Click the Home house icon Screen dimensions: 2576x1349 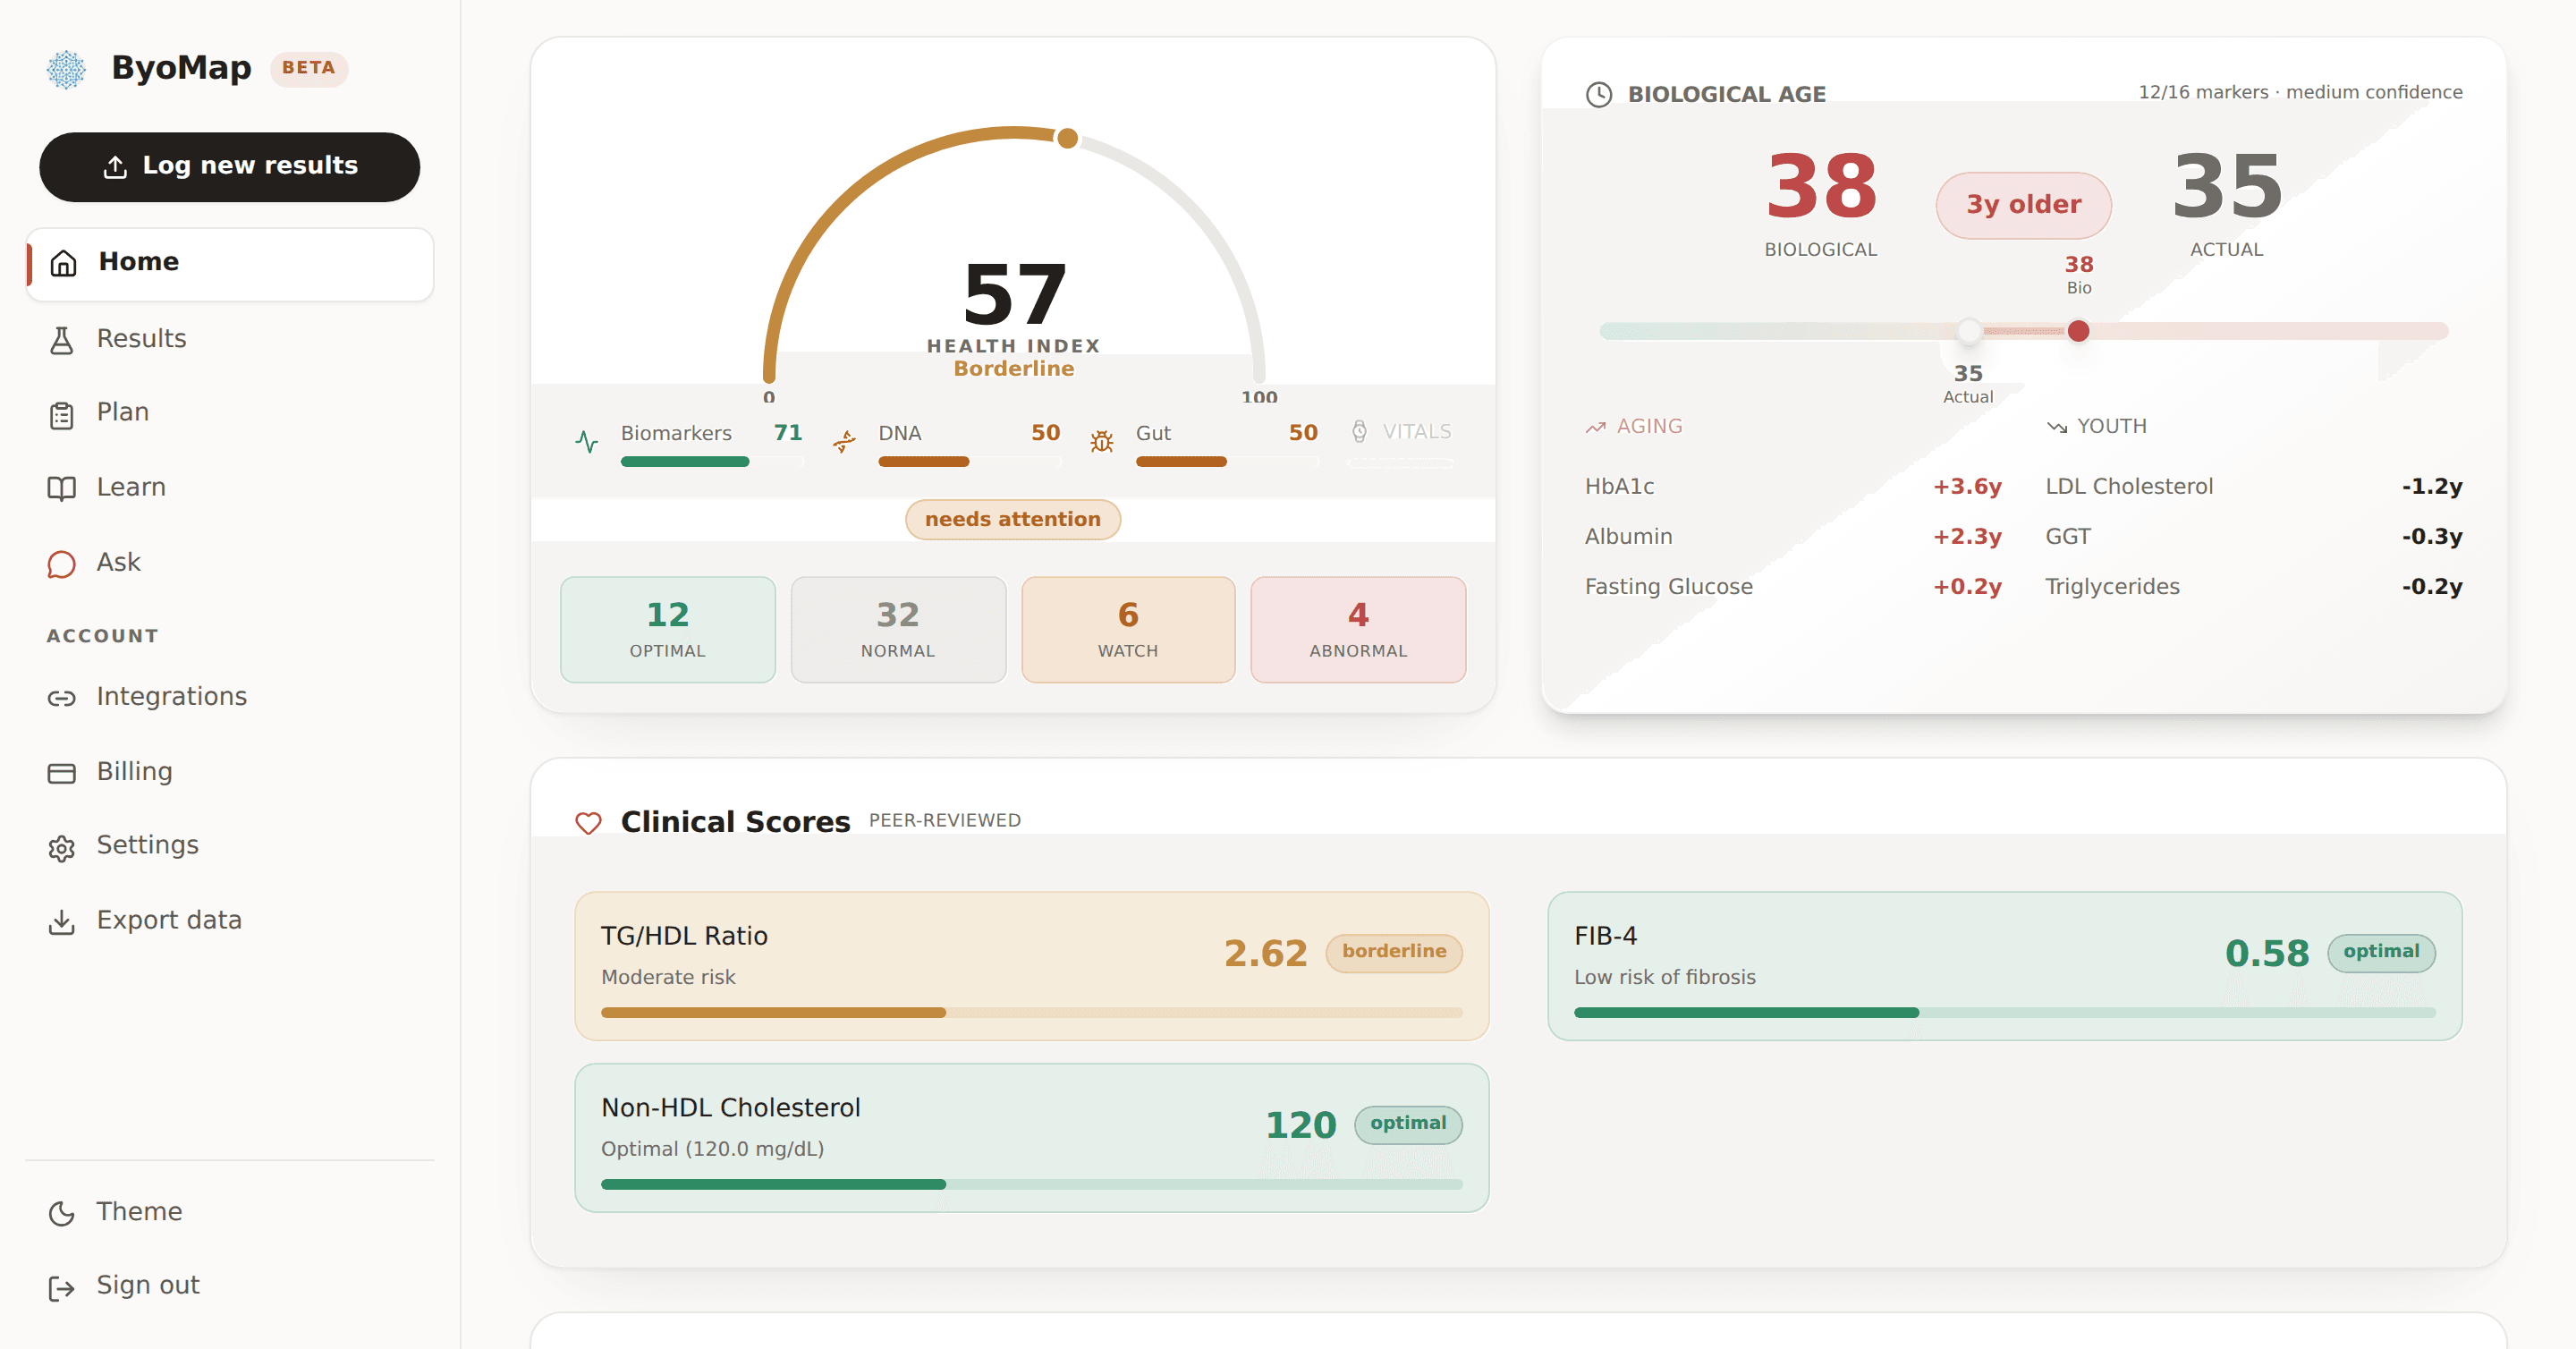click(63, 263)
